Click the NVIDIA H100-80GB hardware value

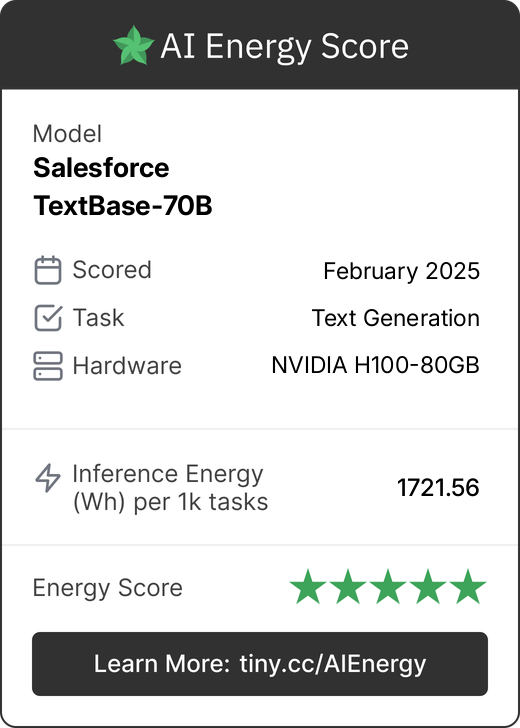click(x=375, y=365)
